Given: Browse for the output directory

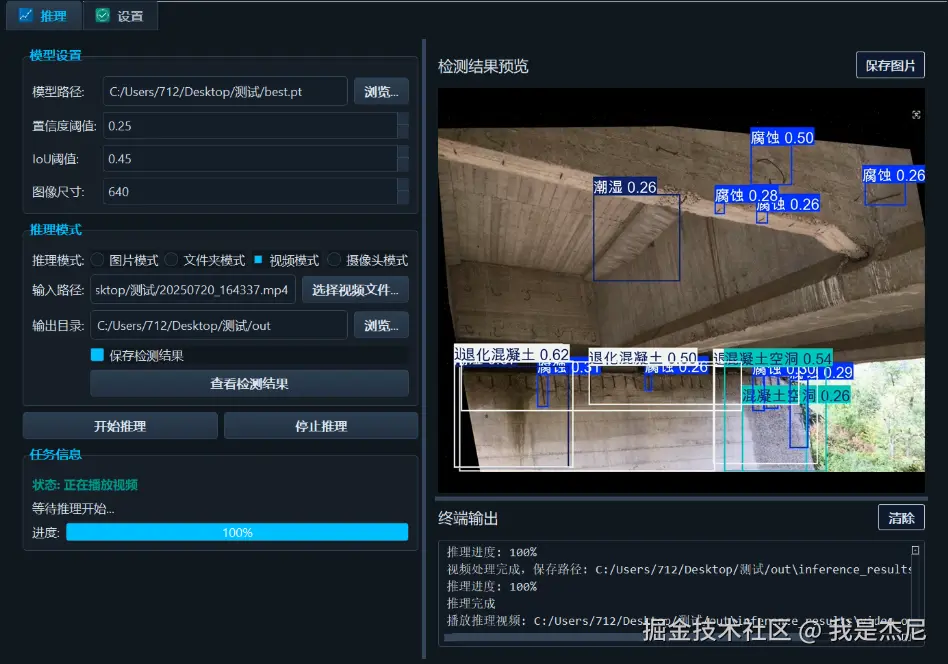Looking at the screenshot, I should tap(381, 325).
